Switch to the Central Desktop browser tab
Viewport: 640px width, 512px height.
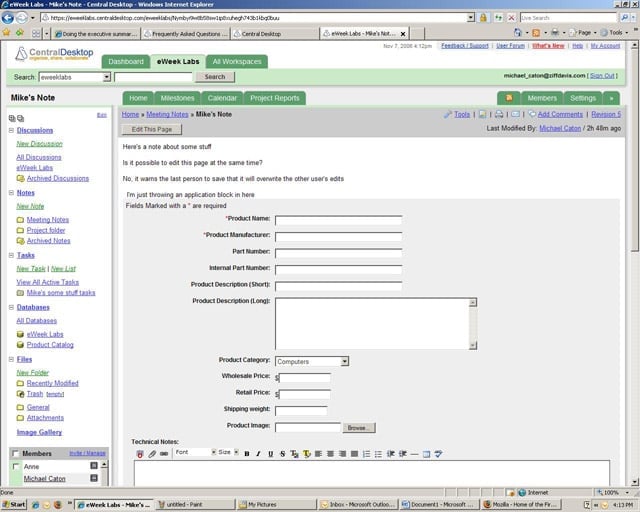(x=275, y=34)
